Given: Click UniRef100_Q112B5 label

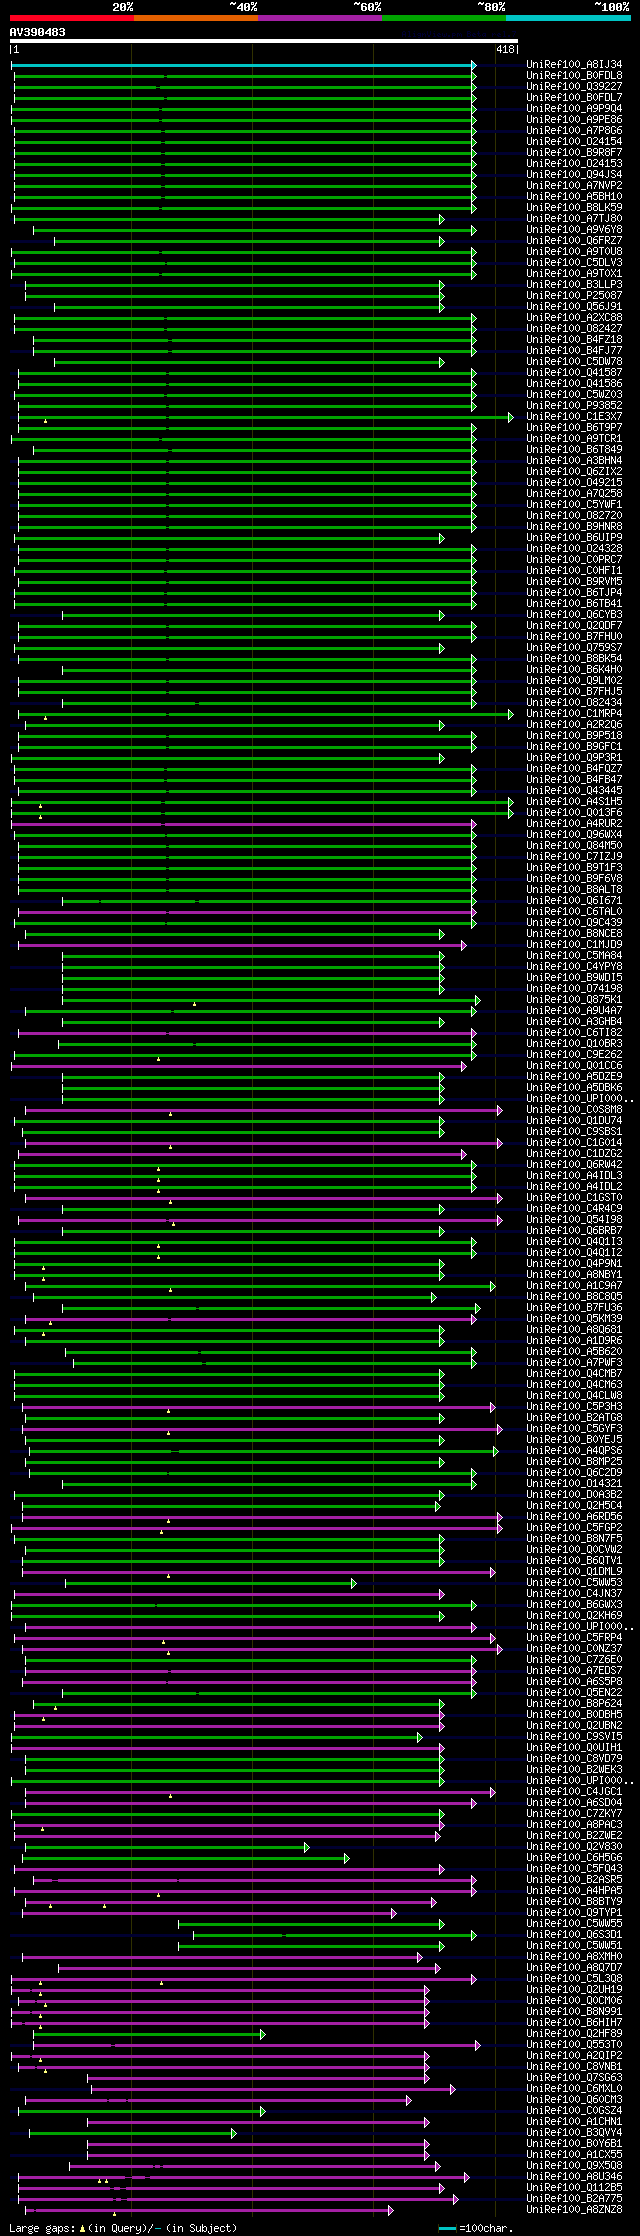Looking at the screenshot, I should coord(574,2187).
